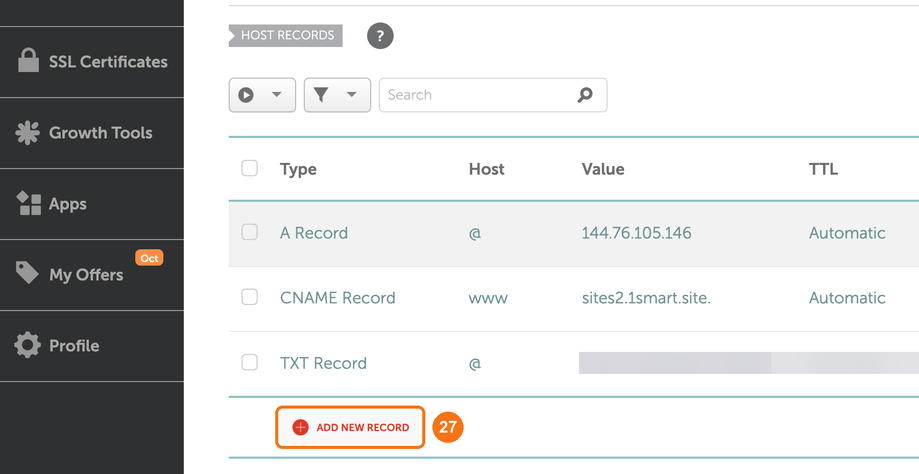Click the ADD NEW RECORD button

pyautogui.click(x=350, y=427)
